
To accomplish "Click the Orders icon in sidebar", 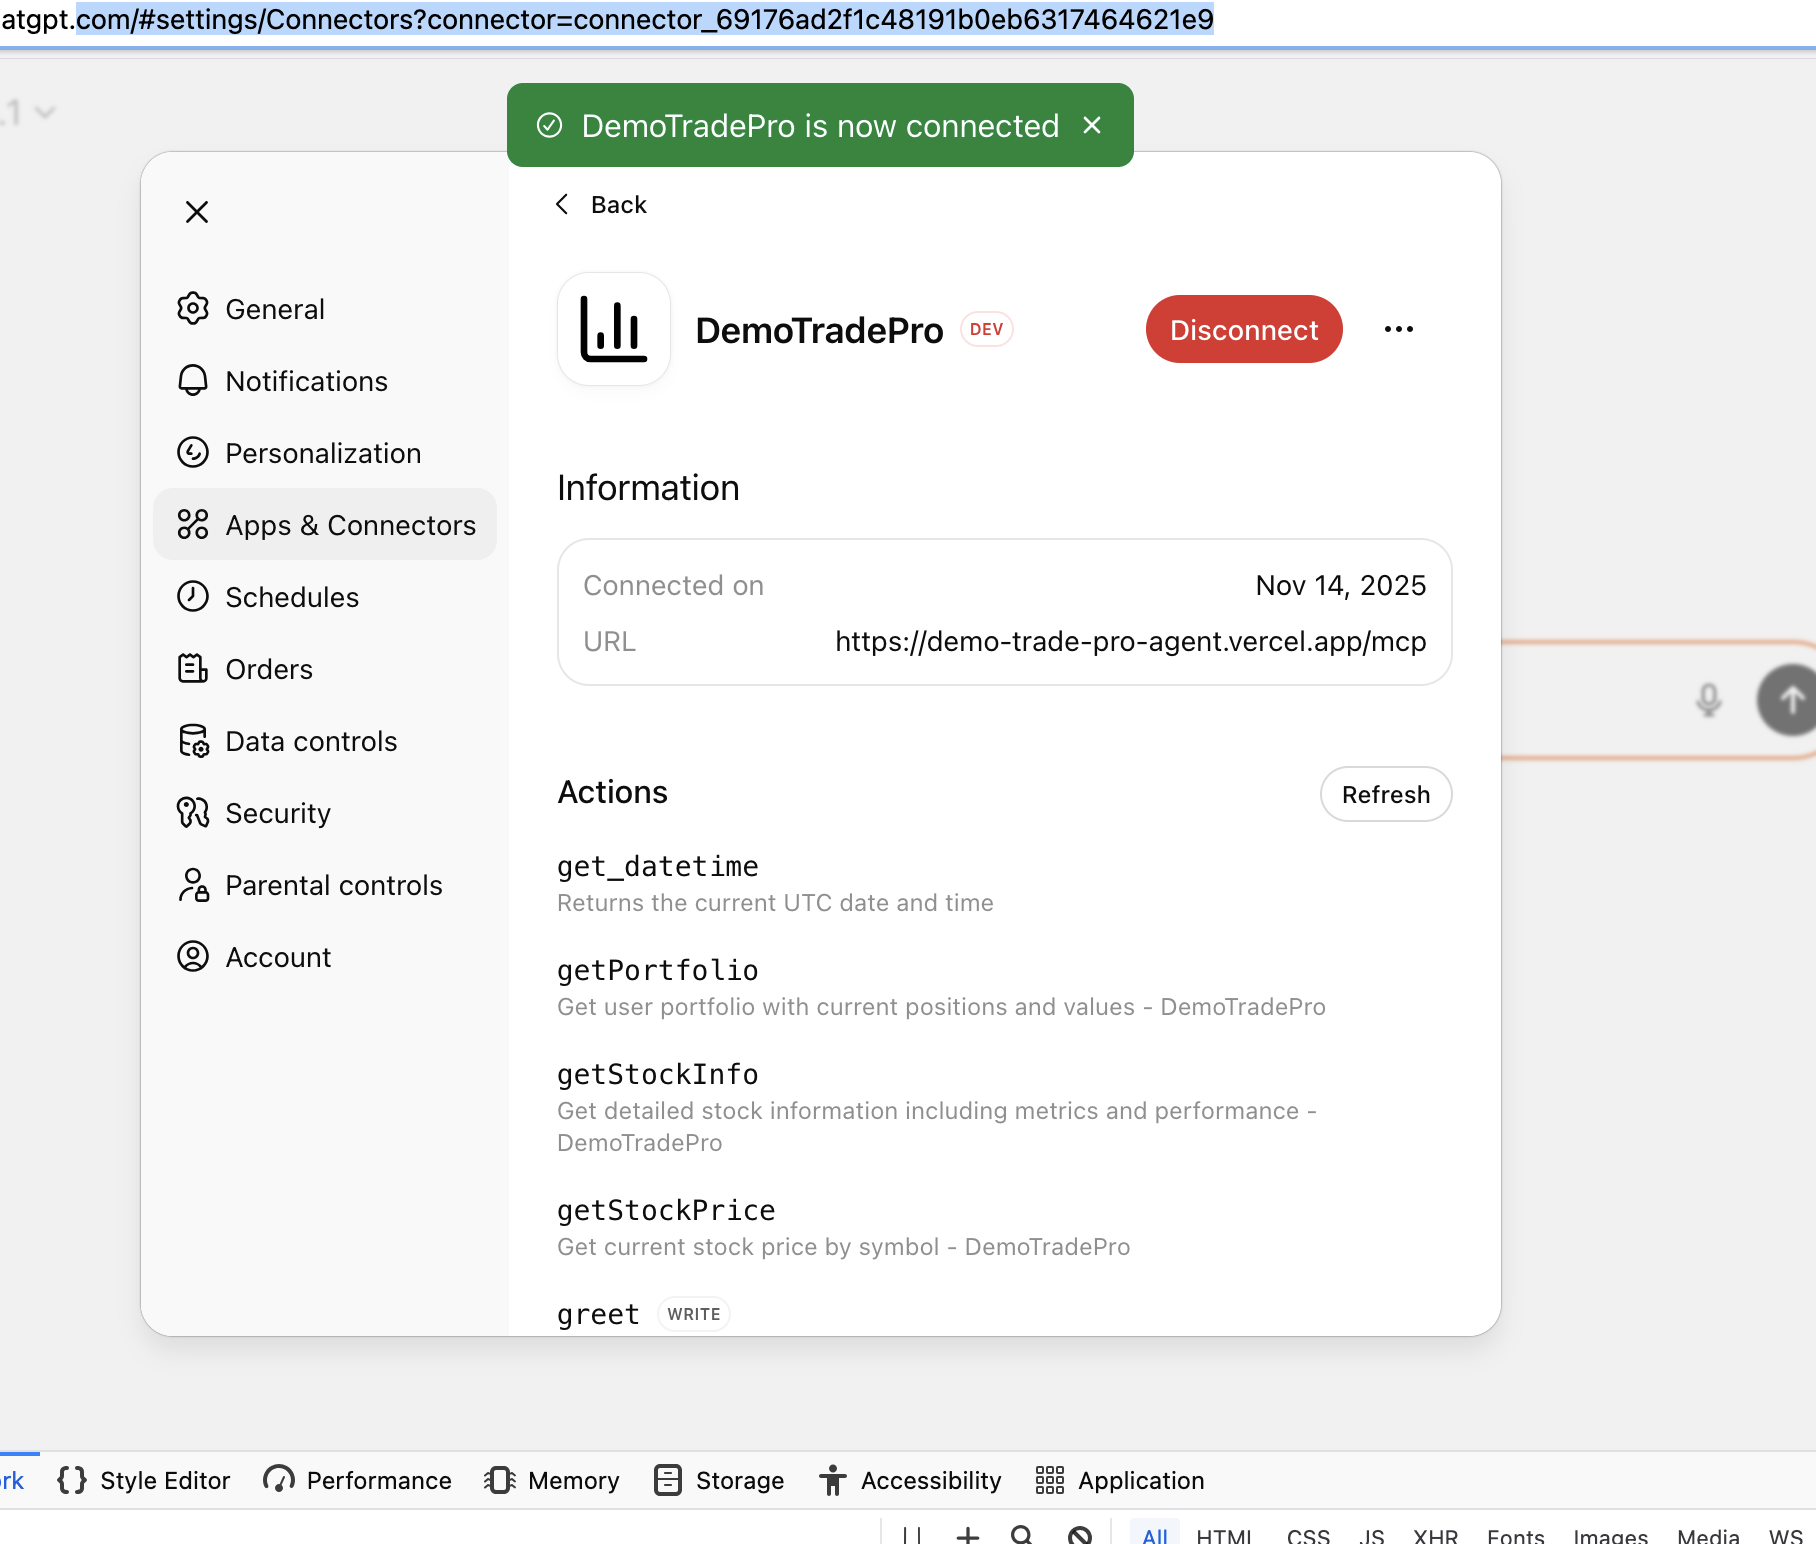I will tap(193, 669).
